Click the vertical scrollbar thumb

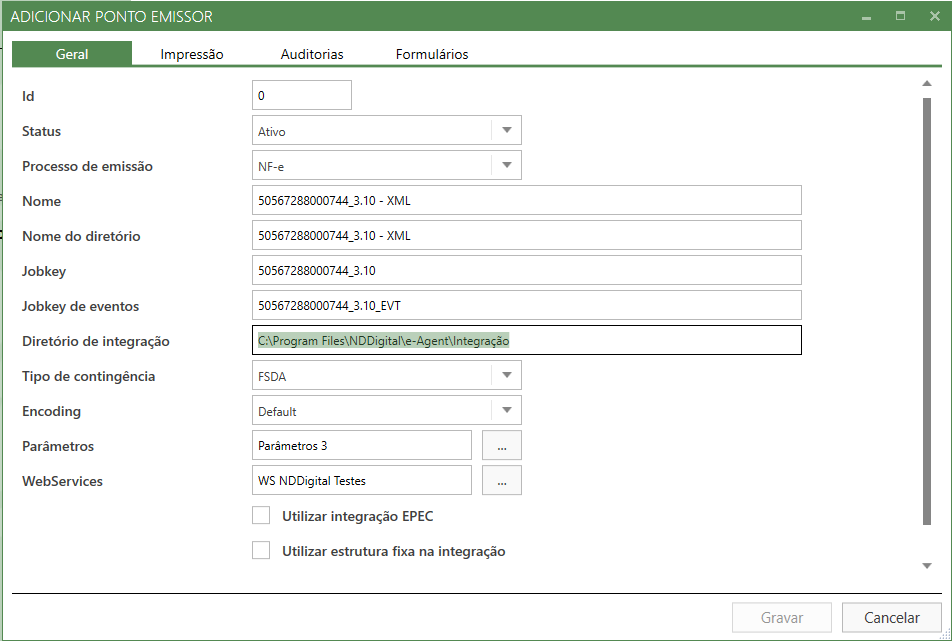[926, 310]
